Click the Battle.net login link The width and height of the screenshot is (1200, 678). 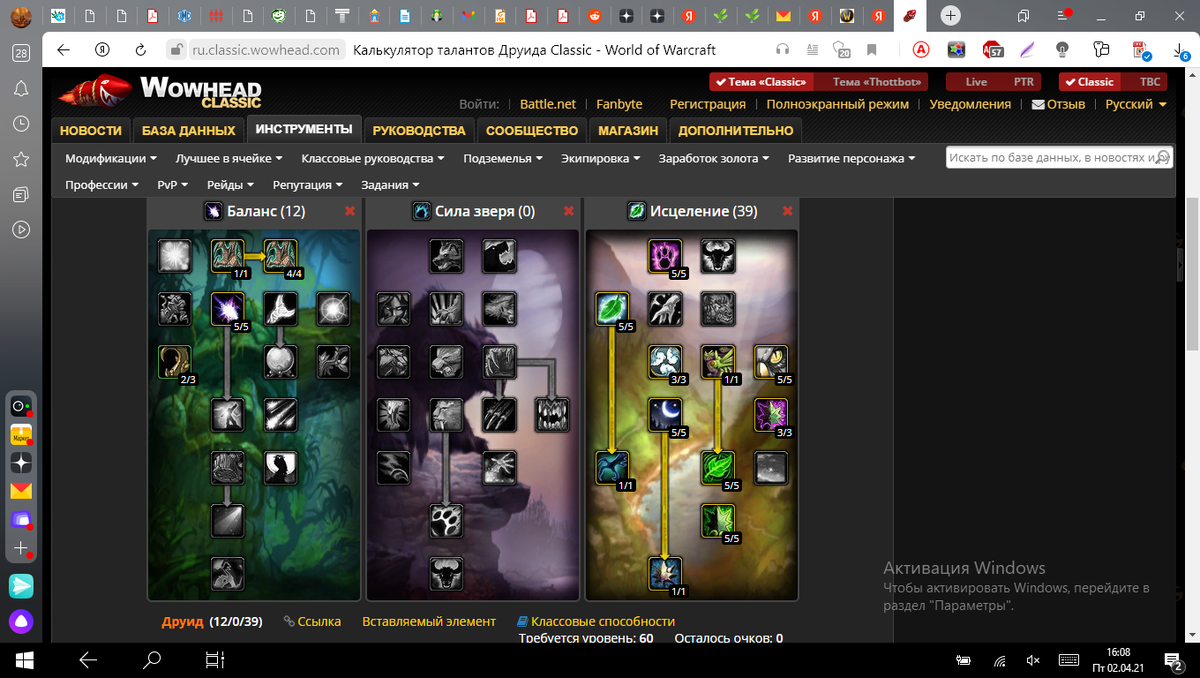tap(548, 104)
